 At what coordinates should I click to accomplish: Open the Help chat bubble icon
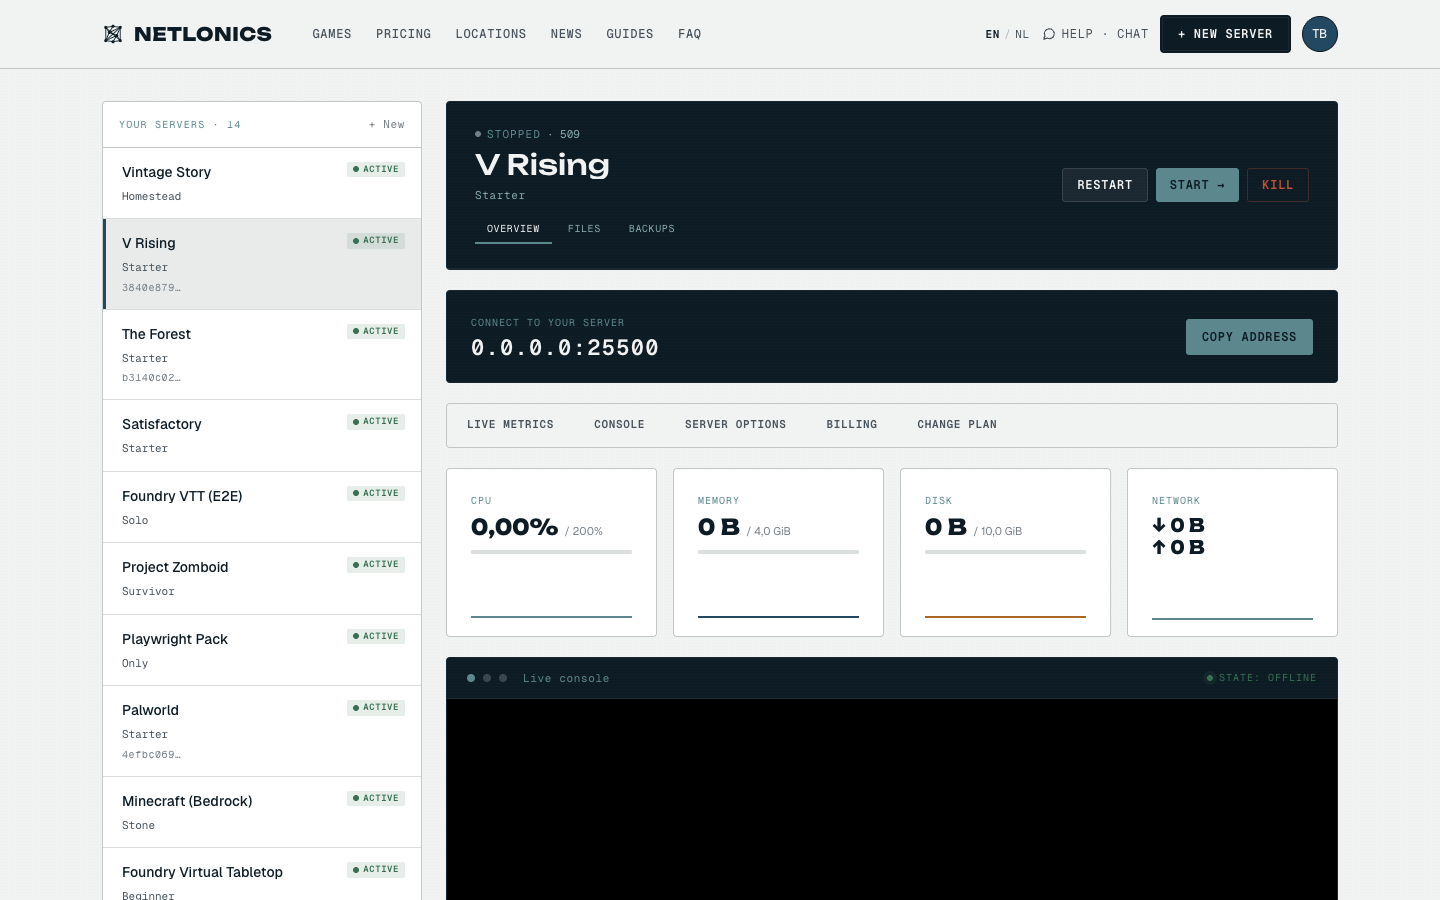coord(1049,34)
